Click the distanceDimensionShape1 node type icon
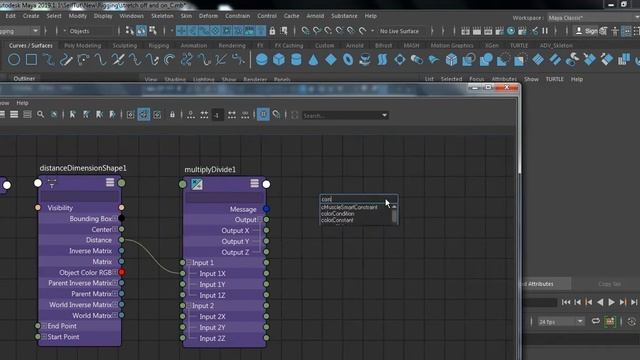Viewport: 640px width, 360px height. click(52, 183)
